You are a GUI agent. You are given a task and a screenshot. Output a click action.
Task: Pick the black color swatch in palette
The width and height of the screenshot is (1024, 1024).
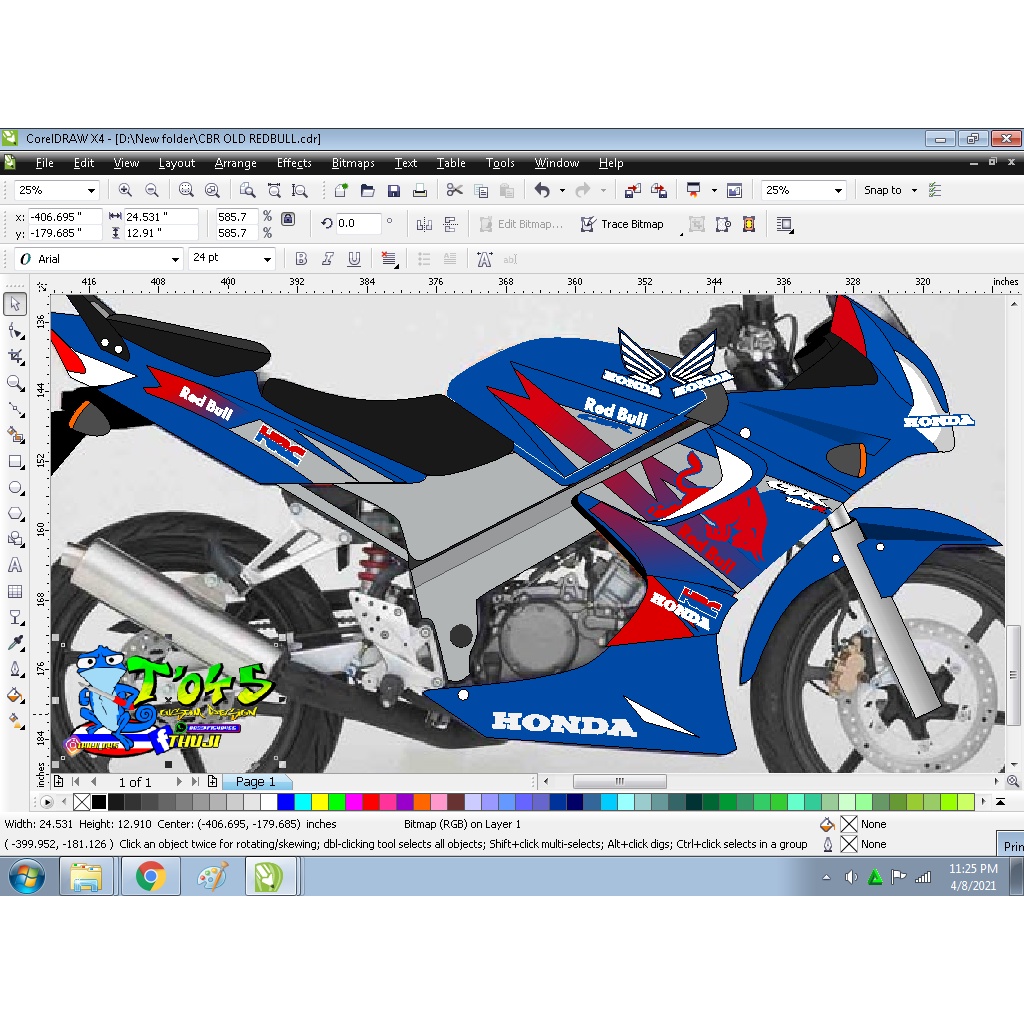[x=99, y=801]
